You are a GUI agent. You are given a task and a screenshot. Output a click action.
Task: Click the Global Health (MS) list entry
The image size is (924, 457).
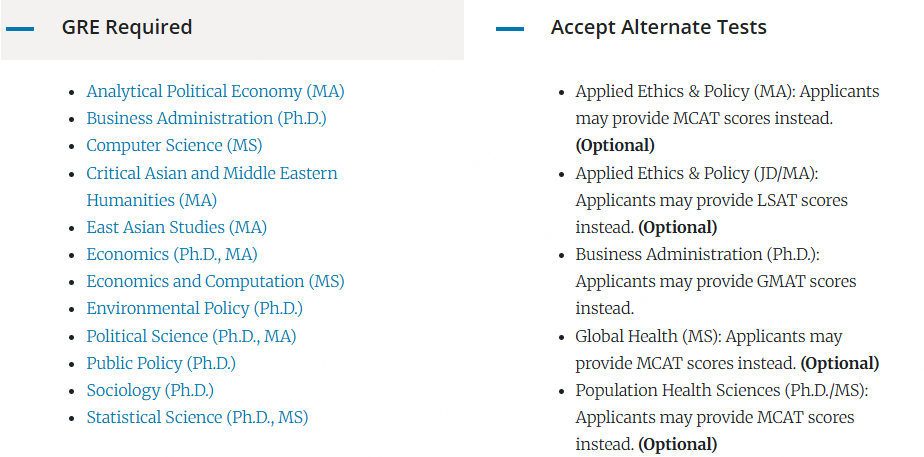(727, 350)
